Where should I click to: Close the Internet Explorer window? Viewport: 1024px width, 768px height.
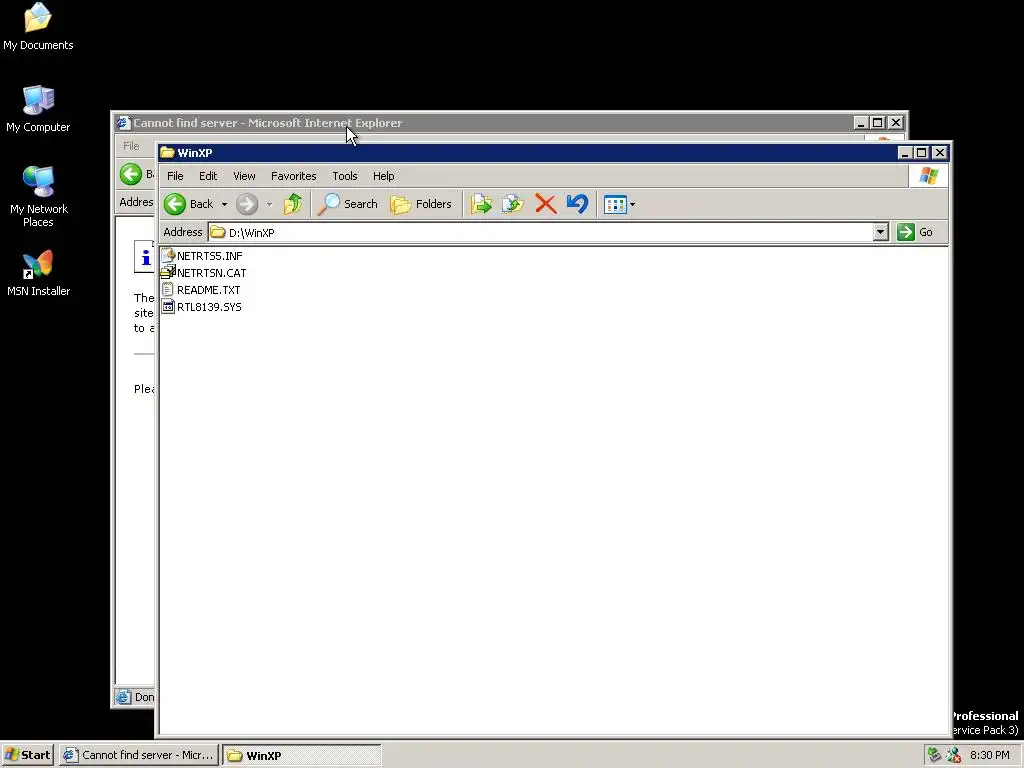point(895,123)
